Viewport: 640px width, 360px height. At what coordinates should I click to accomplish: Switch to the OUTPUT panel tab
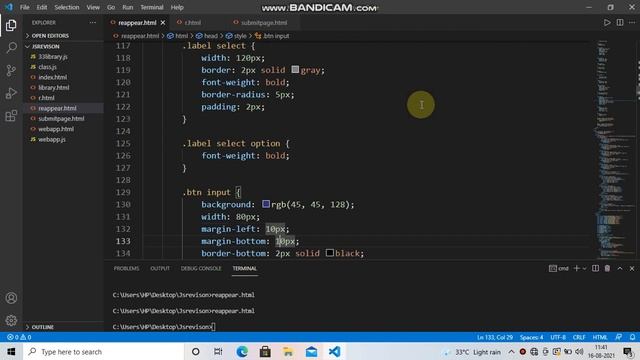160,268
